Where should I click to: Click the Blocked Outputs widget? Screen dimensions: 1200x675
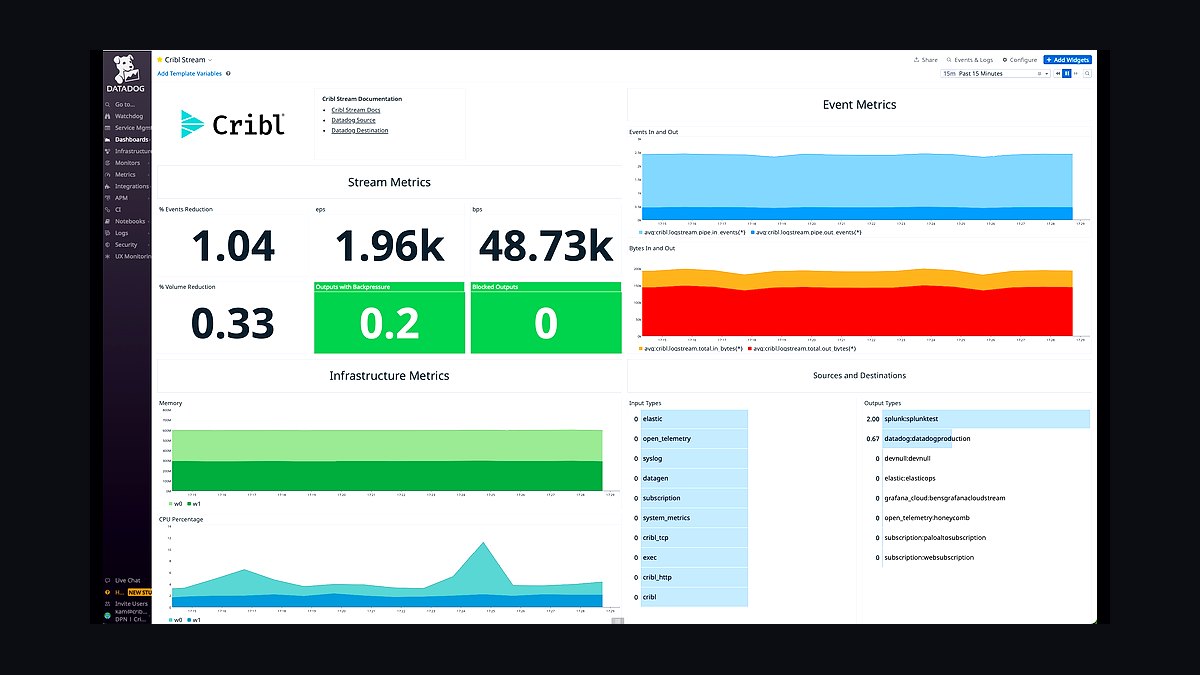point(546,318)
